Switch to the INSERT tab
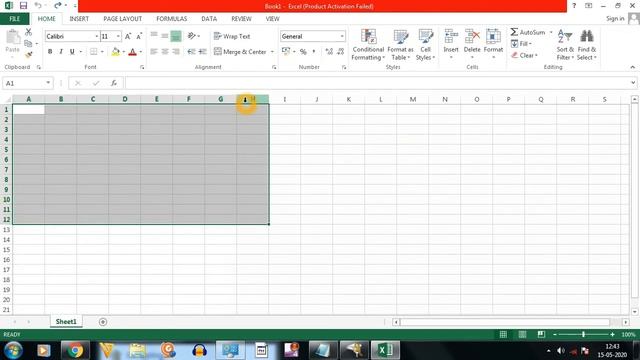Viewport: 640px width, 360px height. [x=79, y=19]
